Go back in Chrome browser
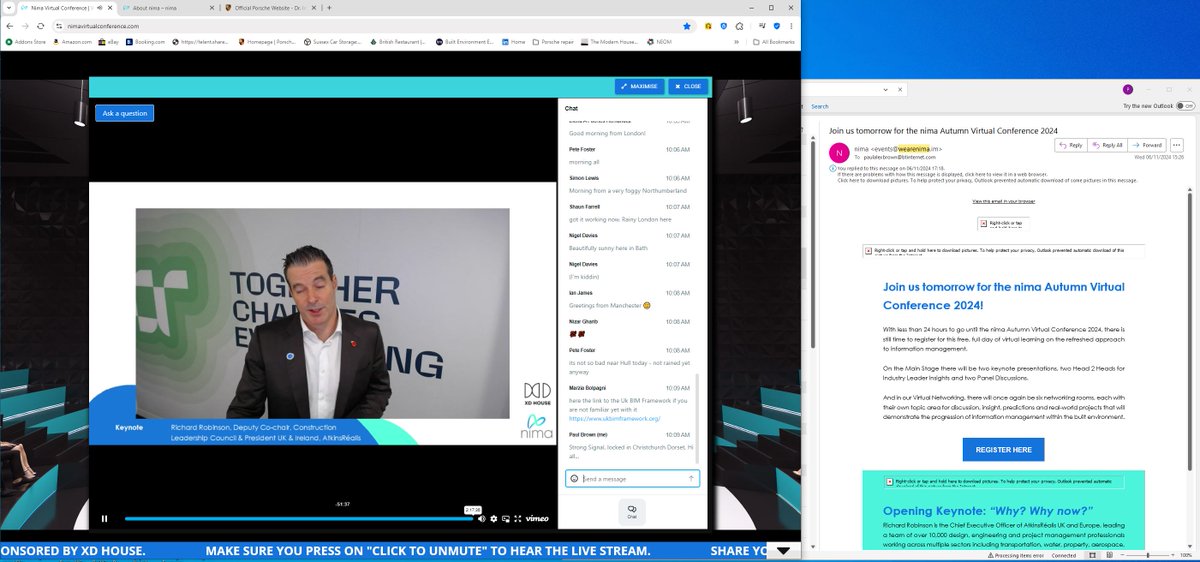Screen dimensions: 1200x562 9,26
